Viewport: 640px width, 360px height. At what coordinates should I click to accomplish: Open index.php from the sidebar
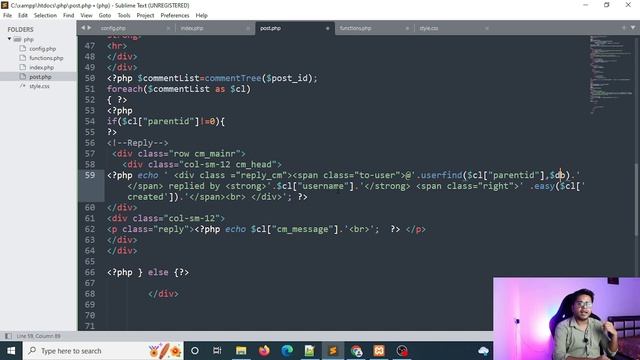coord(41,67)
